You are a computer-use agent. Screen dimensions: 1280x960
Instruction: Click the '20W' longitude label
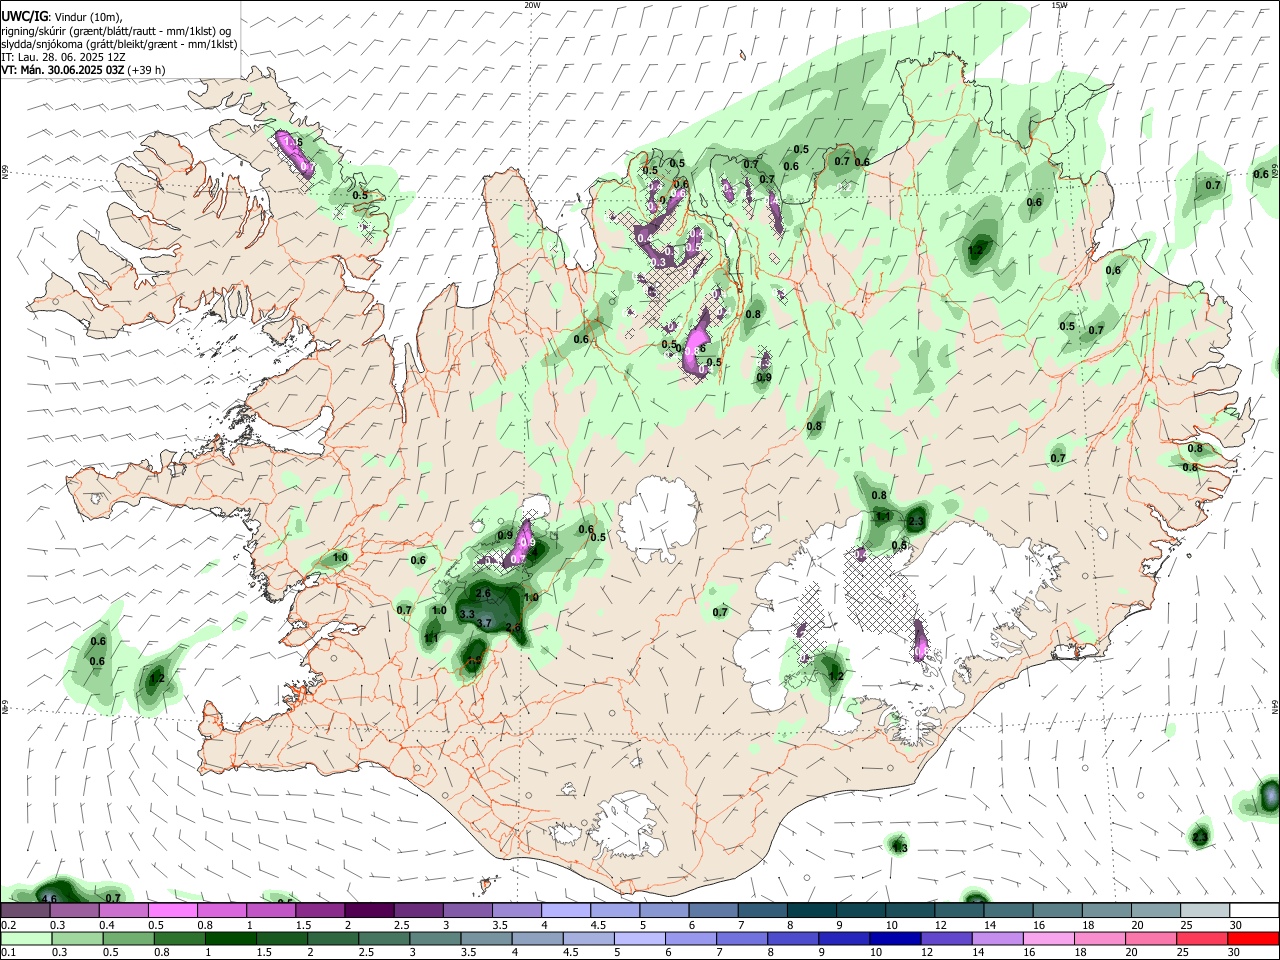point(532,5)
